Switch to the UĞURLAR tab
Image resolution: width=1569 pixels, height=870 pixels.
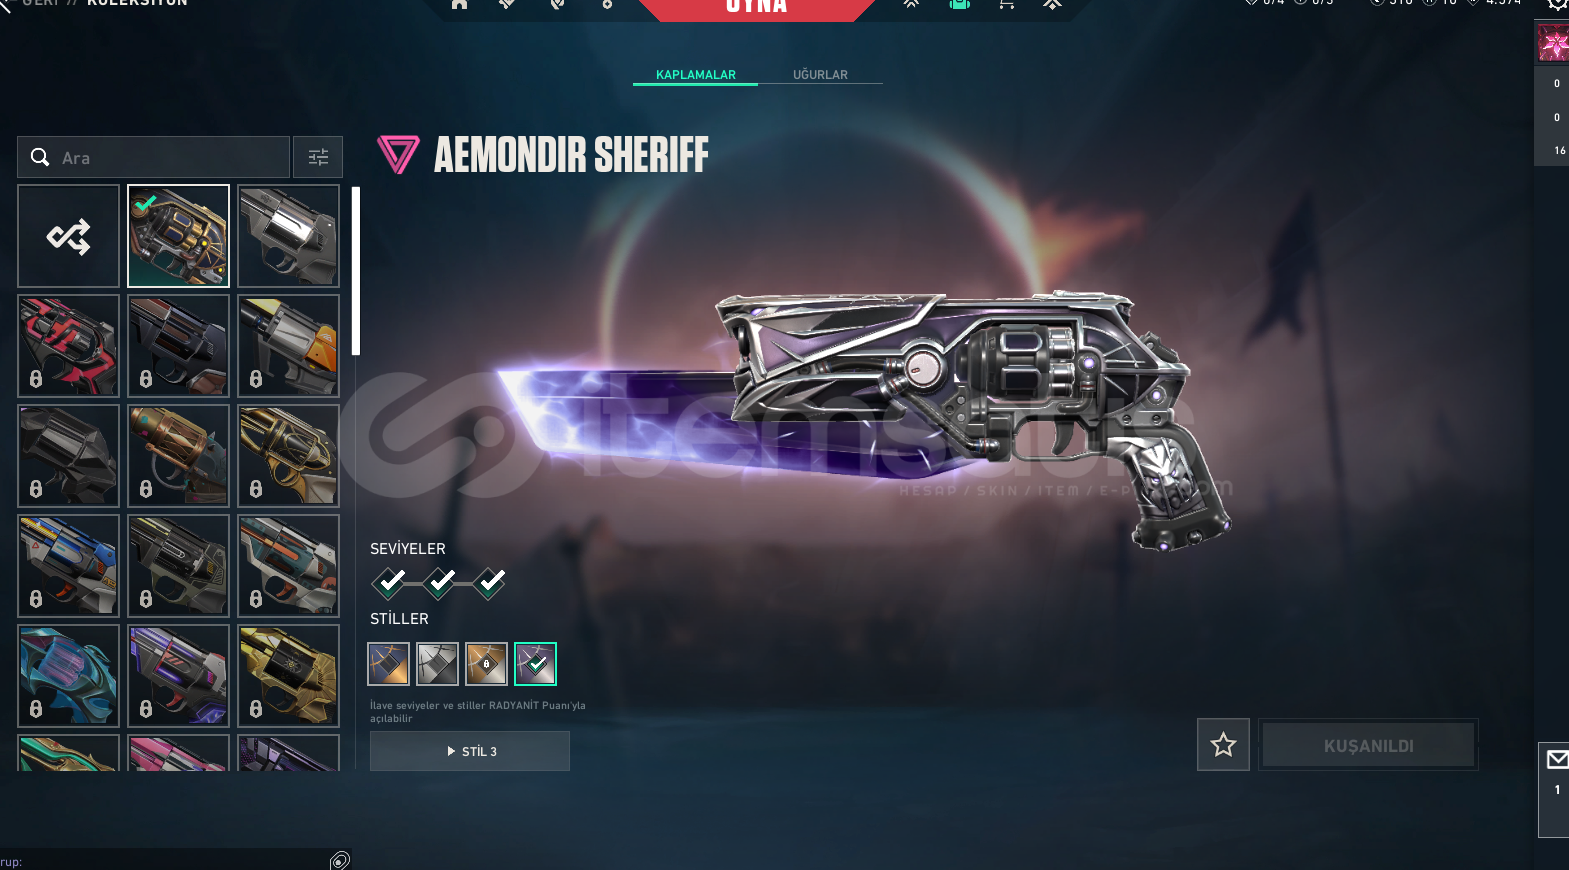[x=820, y=75]
